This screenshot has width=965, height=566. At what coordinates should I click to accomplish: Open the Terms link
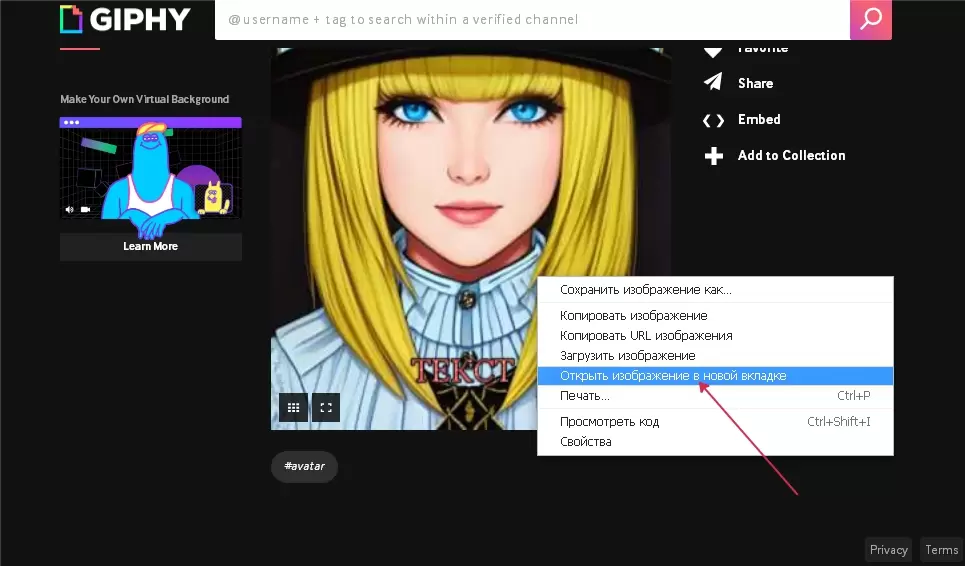click(x=941, y=550)
